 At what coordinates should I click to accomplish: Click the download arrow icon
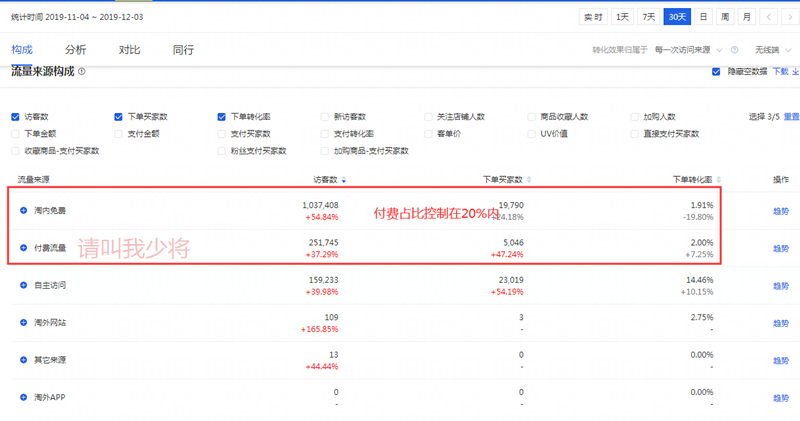(795, 72)
